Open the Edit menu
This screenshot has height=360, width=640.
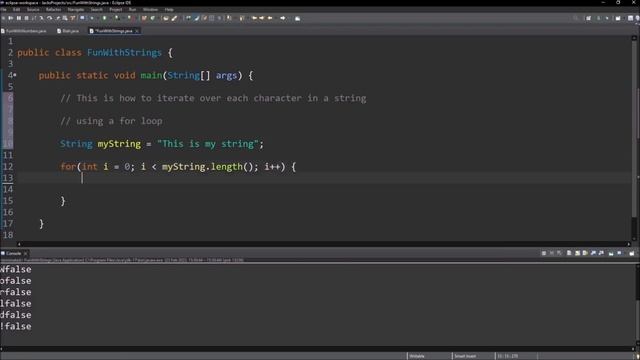(x=16, y=9)
